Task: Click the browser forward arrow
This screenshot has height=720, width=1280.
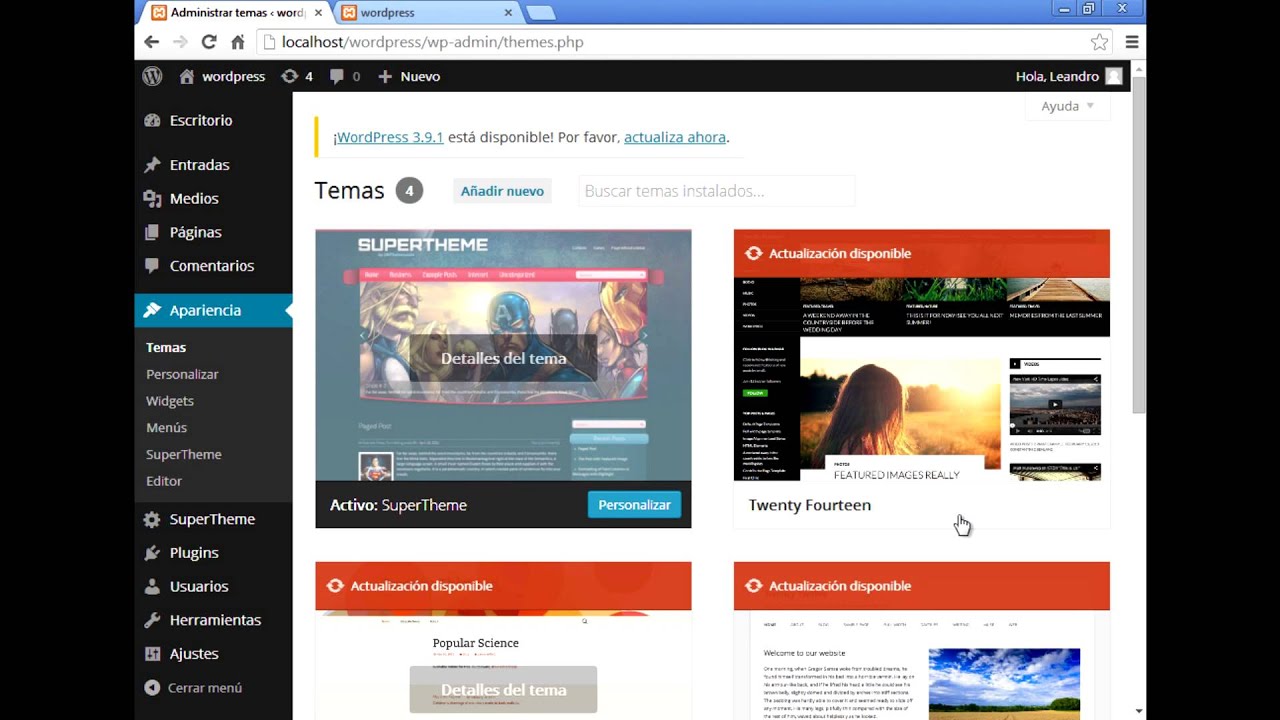Action: point(180,42)
